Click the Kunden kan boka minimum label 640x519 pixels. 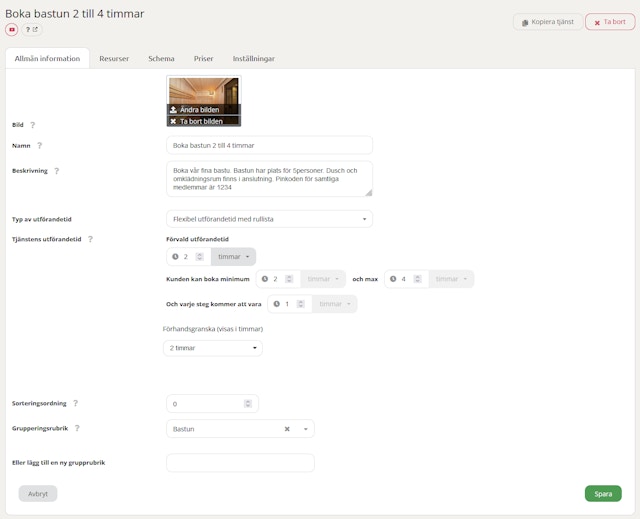208,279
